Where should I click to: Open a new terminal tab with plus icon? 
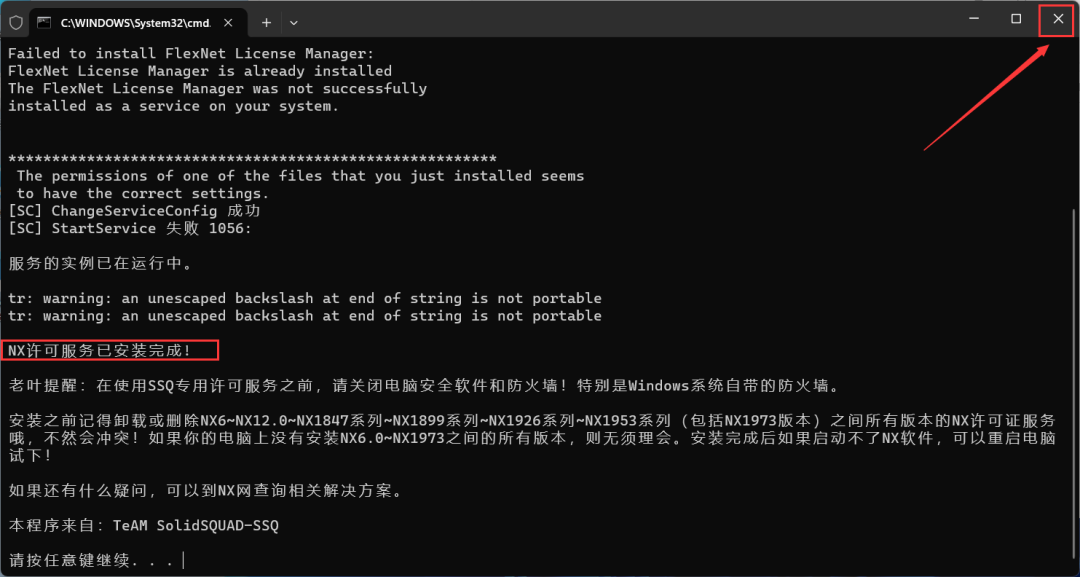(267, 23)
